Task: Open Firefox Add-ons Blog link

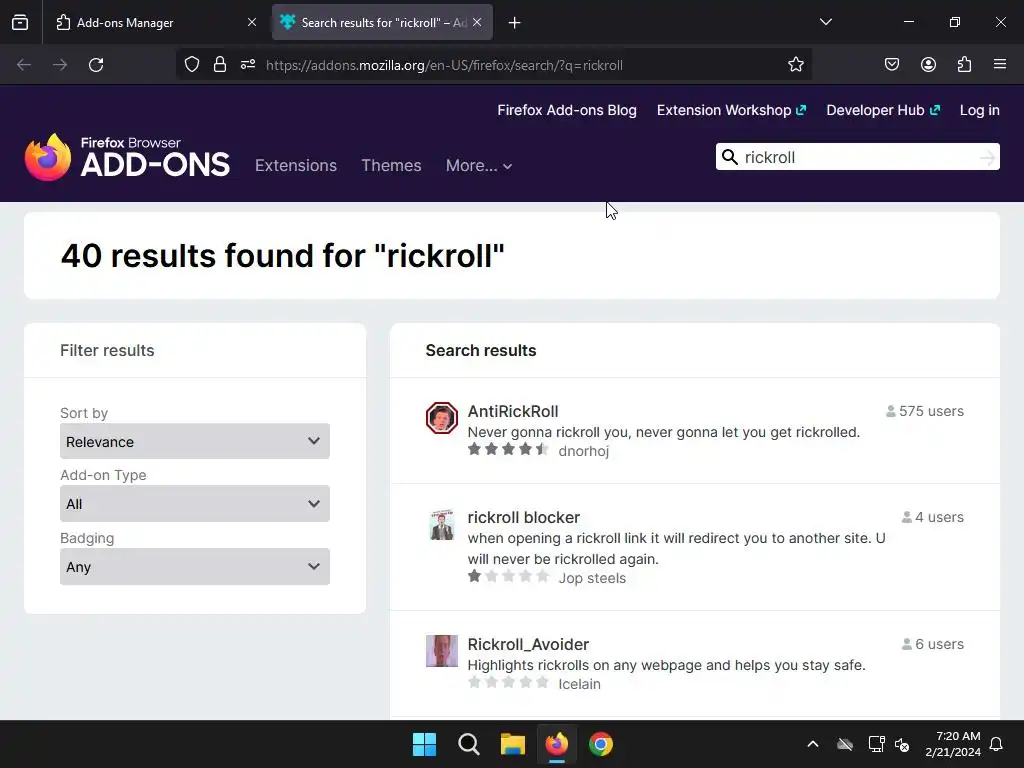Action: [x=567, y=110]
